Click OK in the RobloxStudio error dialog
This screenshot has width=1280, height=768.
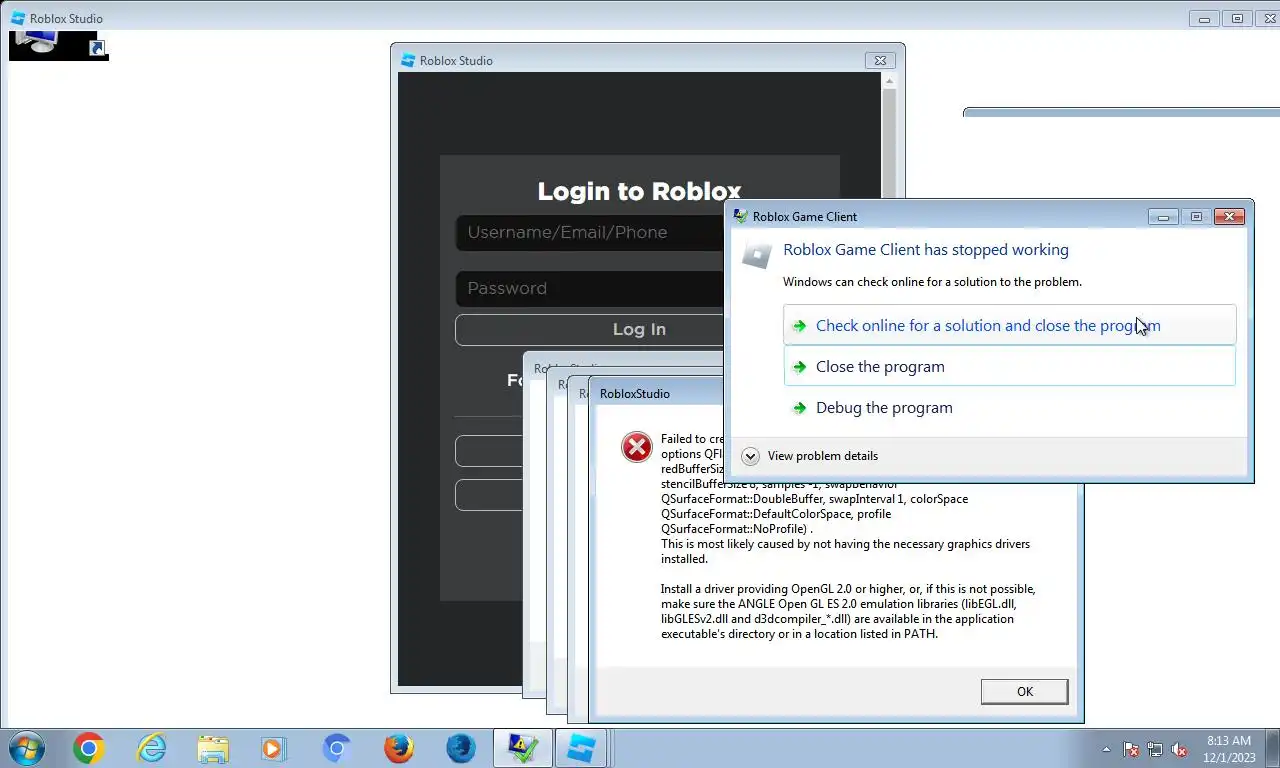click(1024, 691)
